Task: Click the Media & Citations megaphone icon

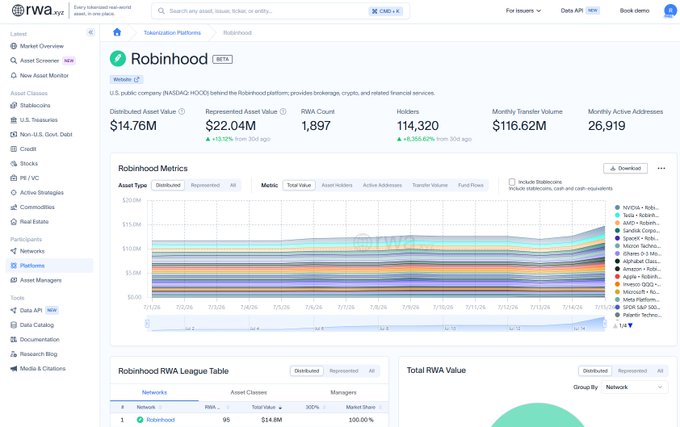Action: pyautogui.click(x=13, y=368)
